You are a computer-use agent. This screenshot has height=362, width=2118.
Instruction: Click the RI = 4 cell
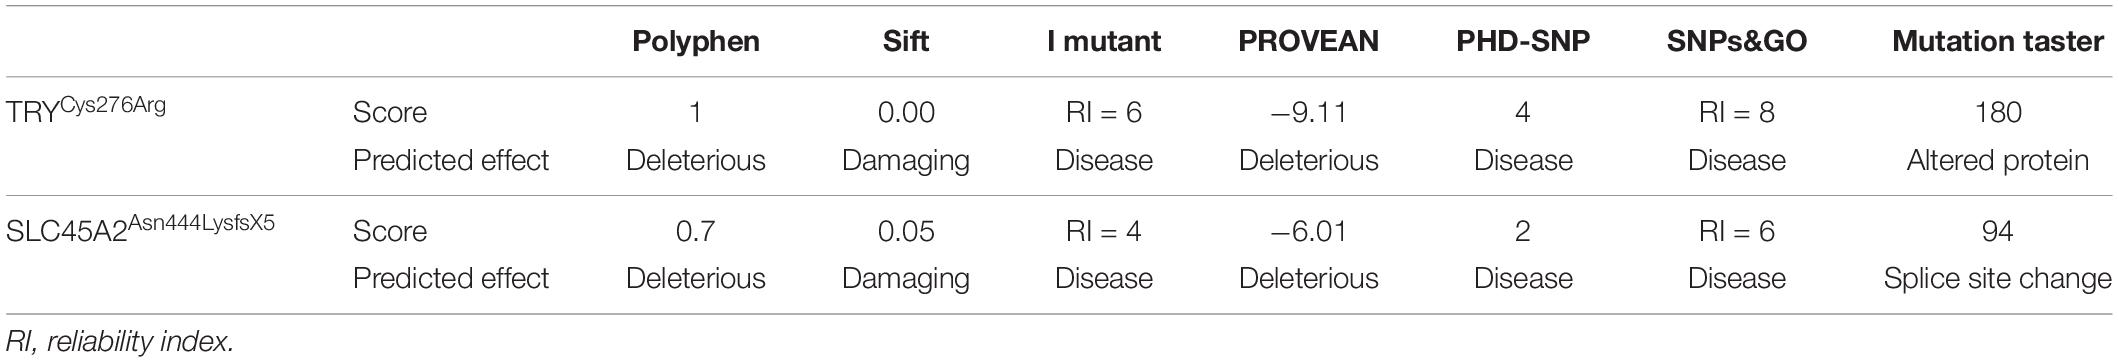pos(1104,231)
